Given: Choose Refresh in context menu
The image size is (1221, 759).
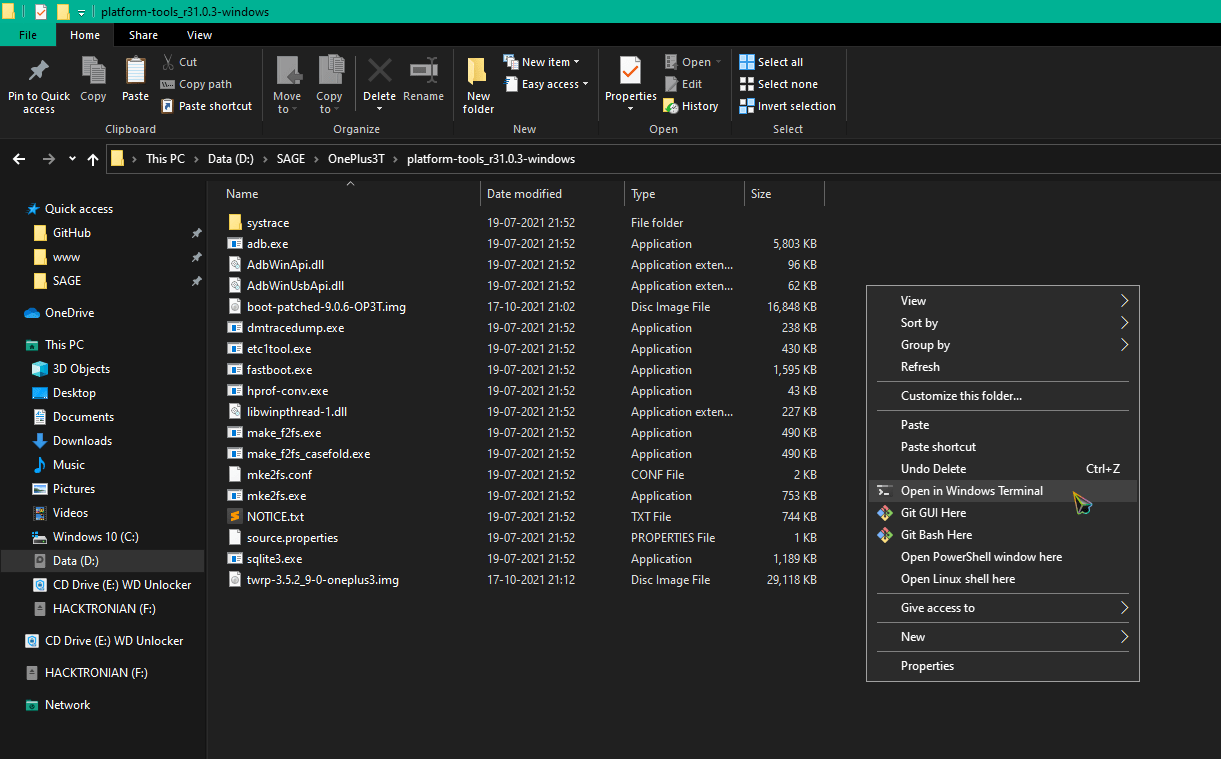Looking at the screenshot, I should 1003,367.
